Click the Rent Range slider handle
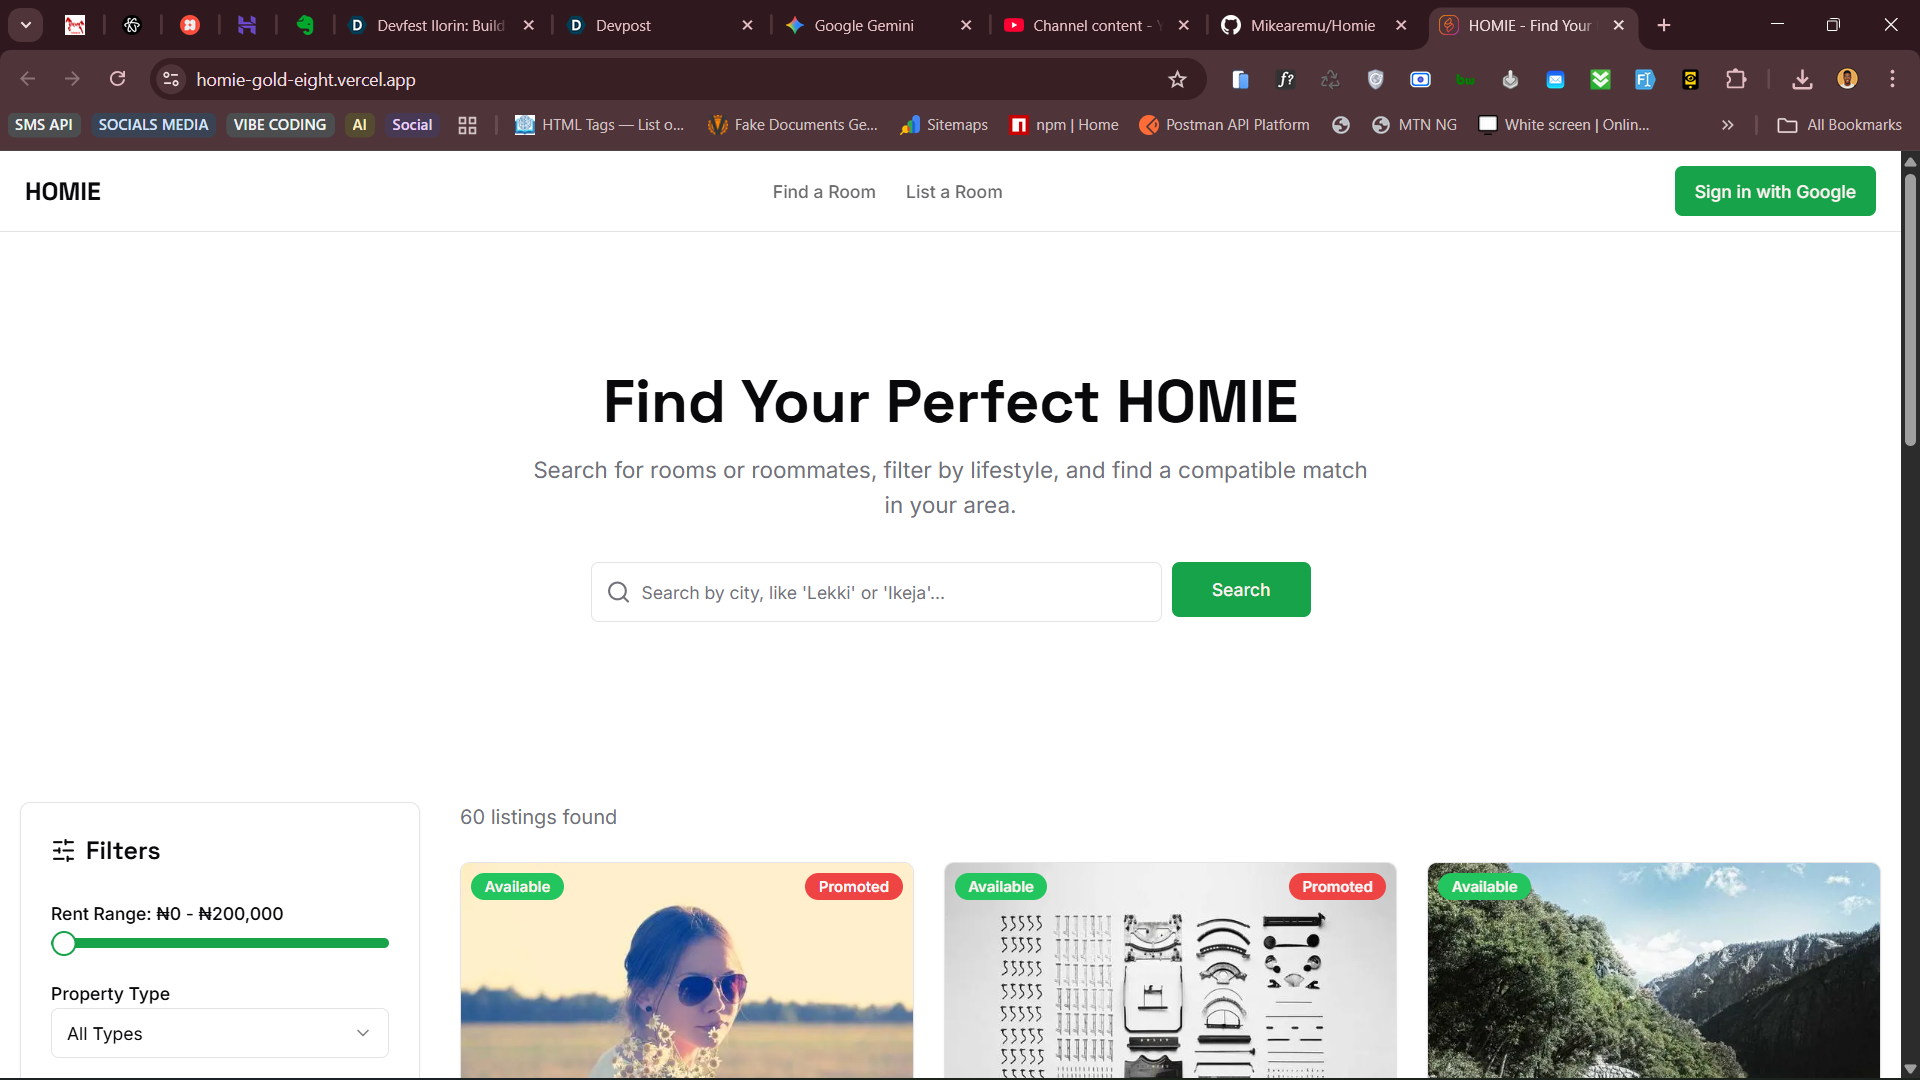The image size is (1920, 1080). [64, 943]
